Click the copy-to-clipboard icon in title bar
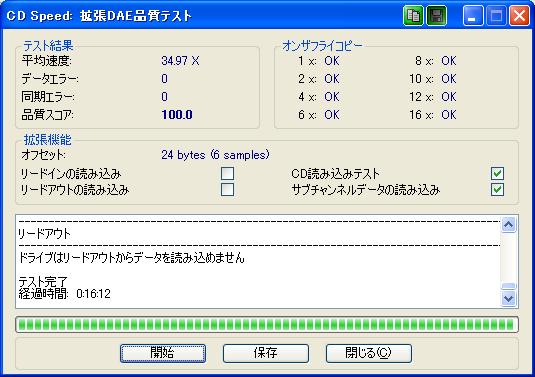535x377 pixels. pos(413,16)
